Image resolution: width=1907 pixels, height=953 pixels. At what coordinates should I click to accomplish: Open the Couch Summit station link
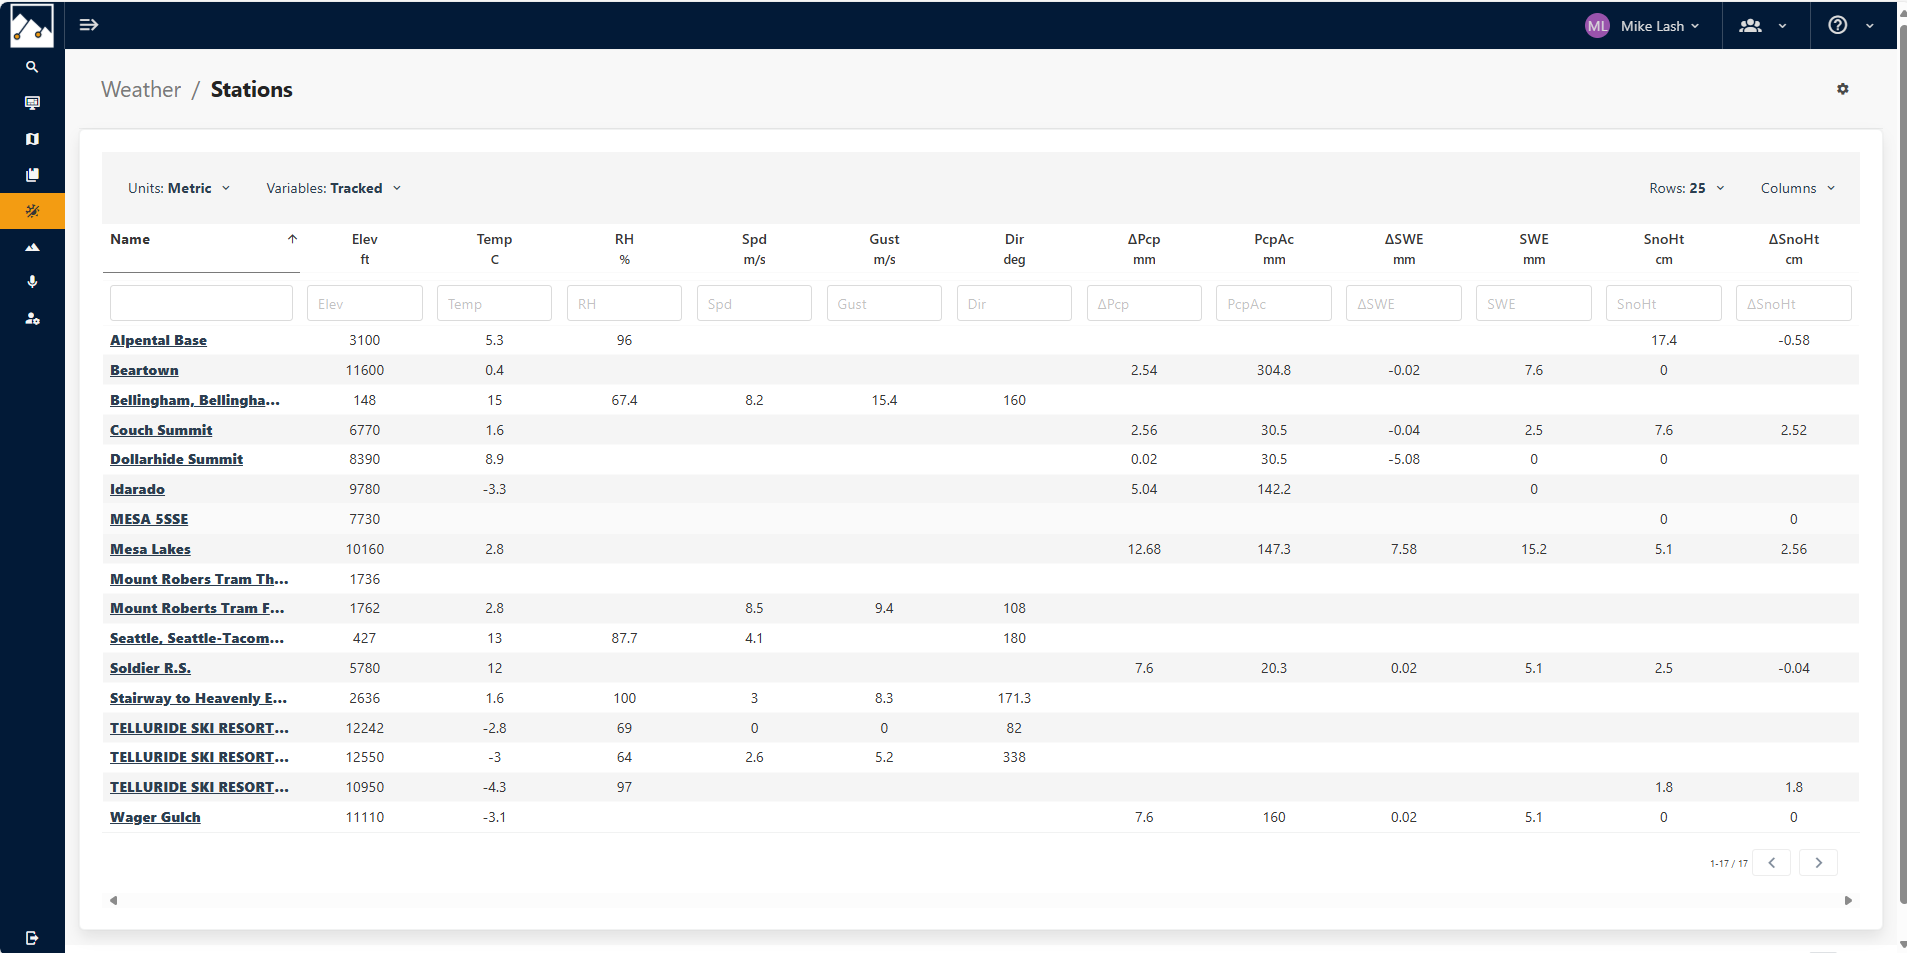[161, 430]
